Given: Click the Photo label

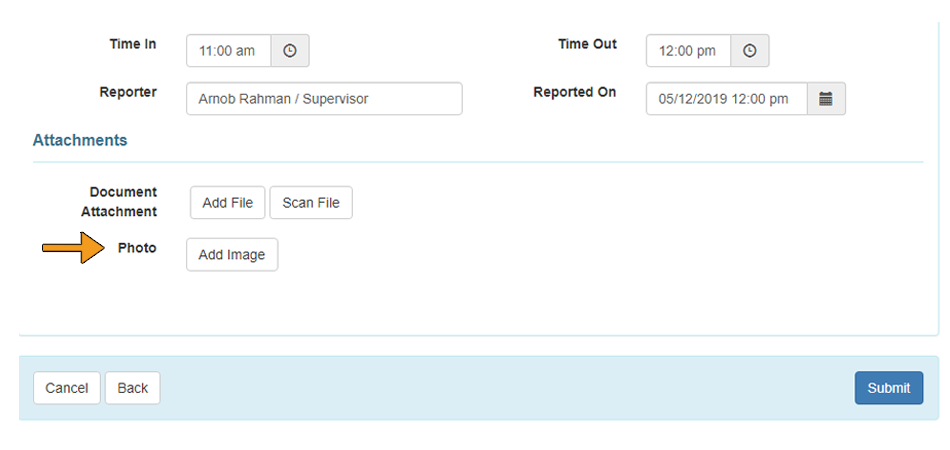Looking at the screenshot, I should (x=137, y=248).
